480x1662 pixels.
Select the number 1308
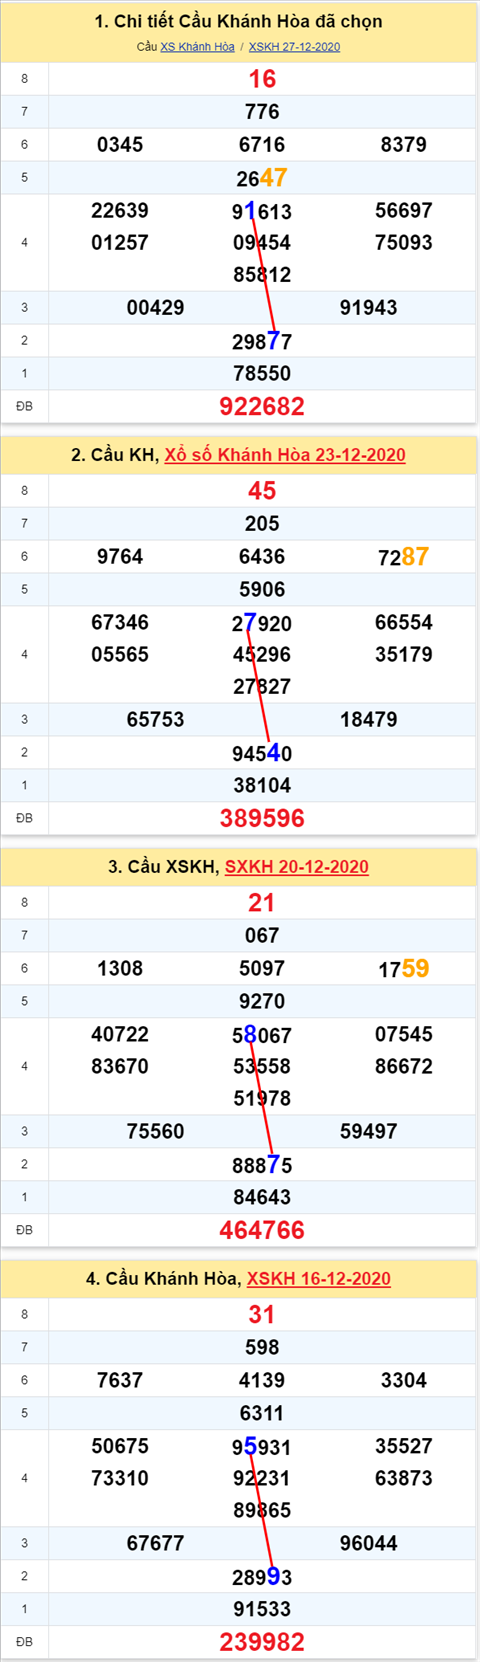click(120, 969)
